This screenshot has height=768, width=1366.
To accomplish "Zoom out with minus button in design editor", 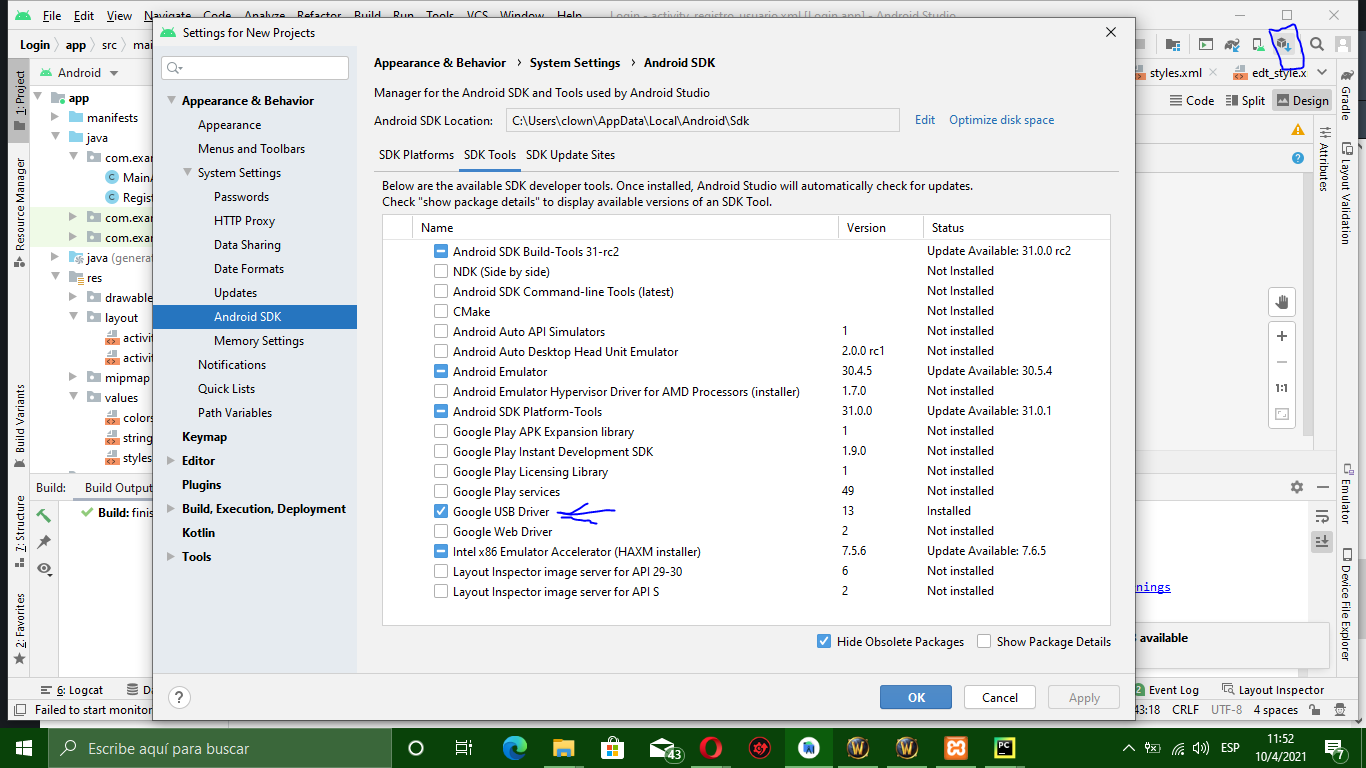I will 1281,362.
